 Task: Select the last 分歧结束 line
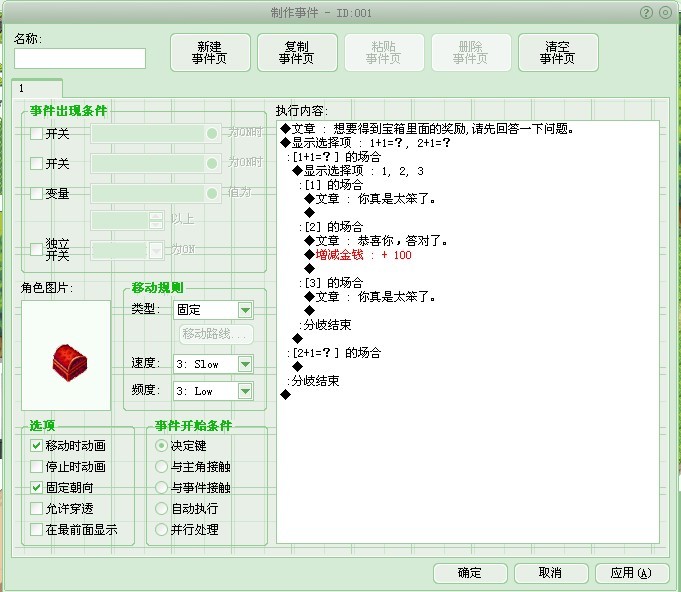313,381
